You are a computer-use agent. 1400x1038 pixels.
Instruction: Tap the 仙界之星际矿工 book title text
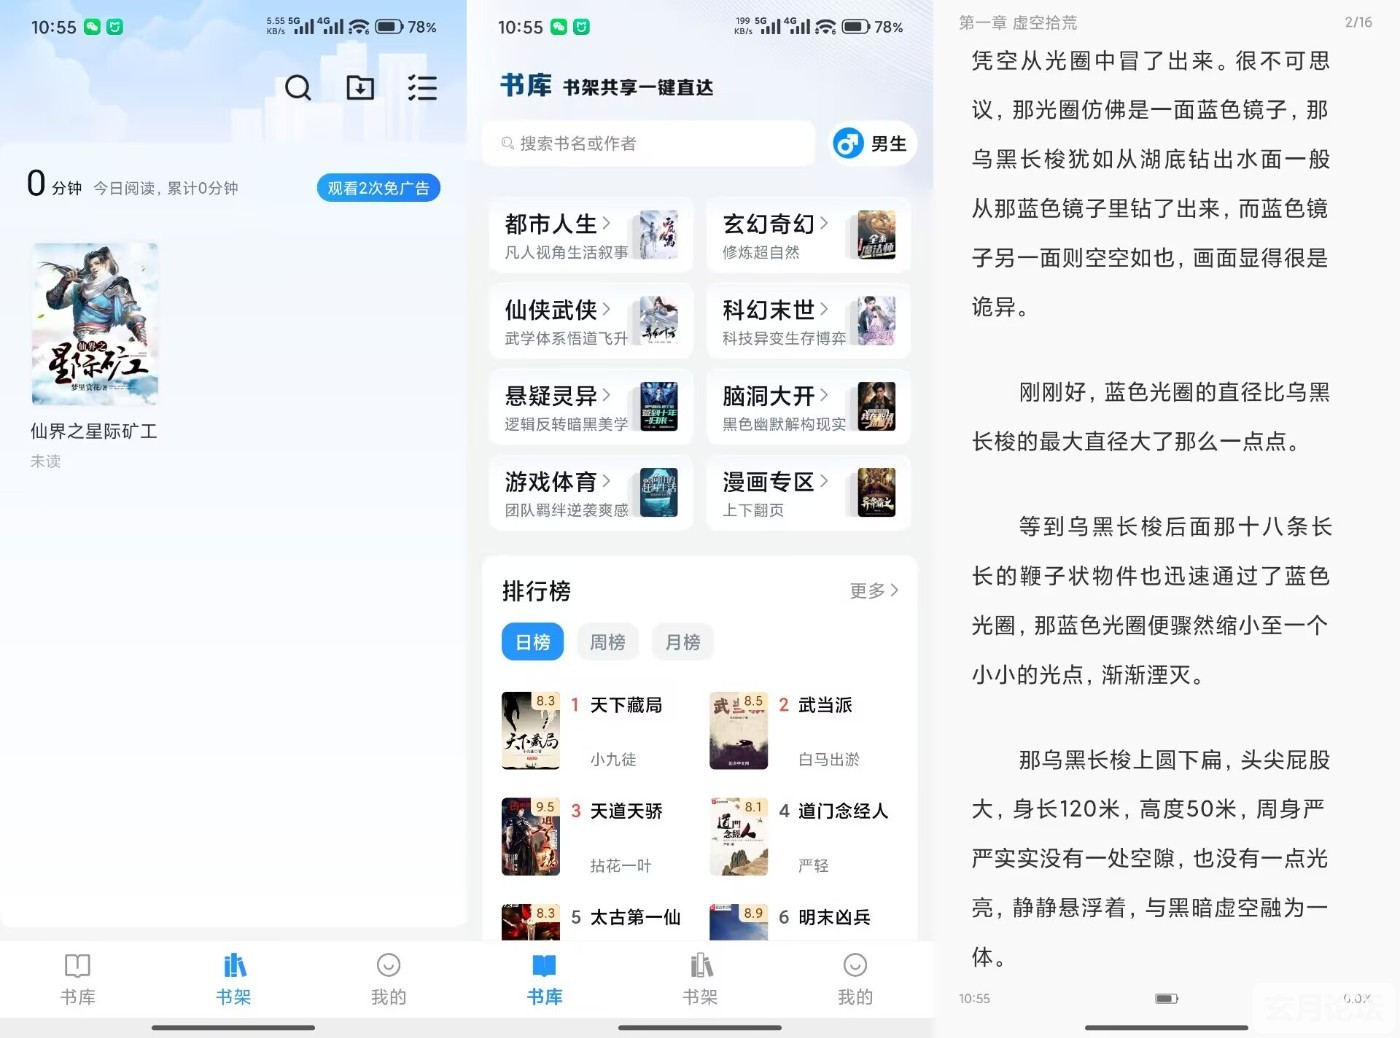pyautogui.click(x=94, y=432)
